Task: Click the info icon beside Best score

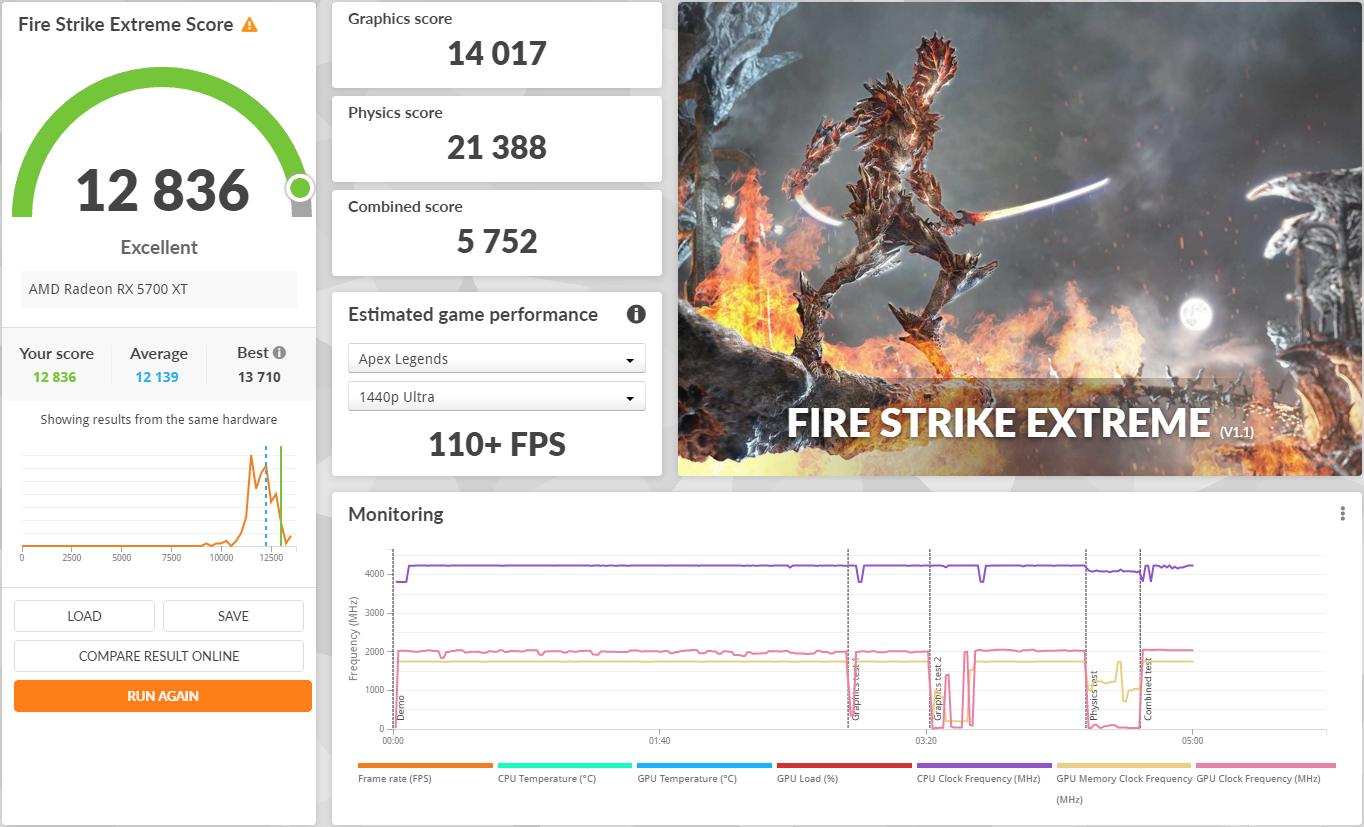Action: [x=279, y=352]
